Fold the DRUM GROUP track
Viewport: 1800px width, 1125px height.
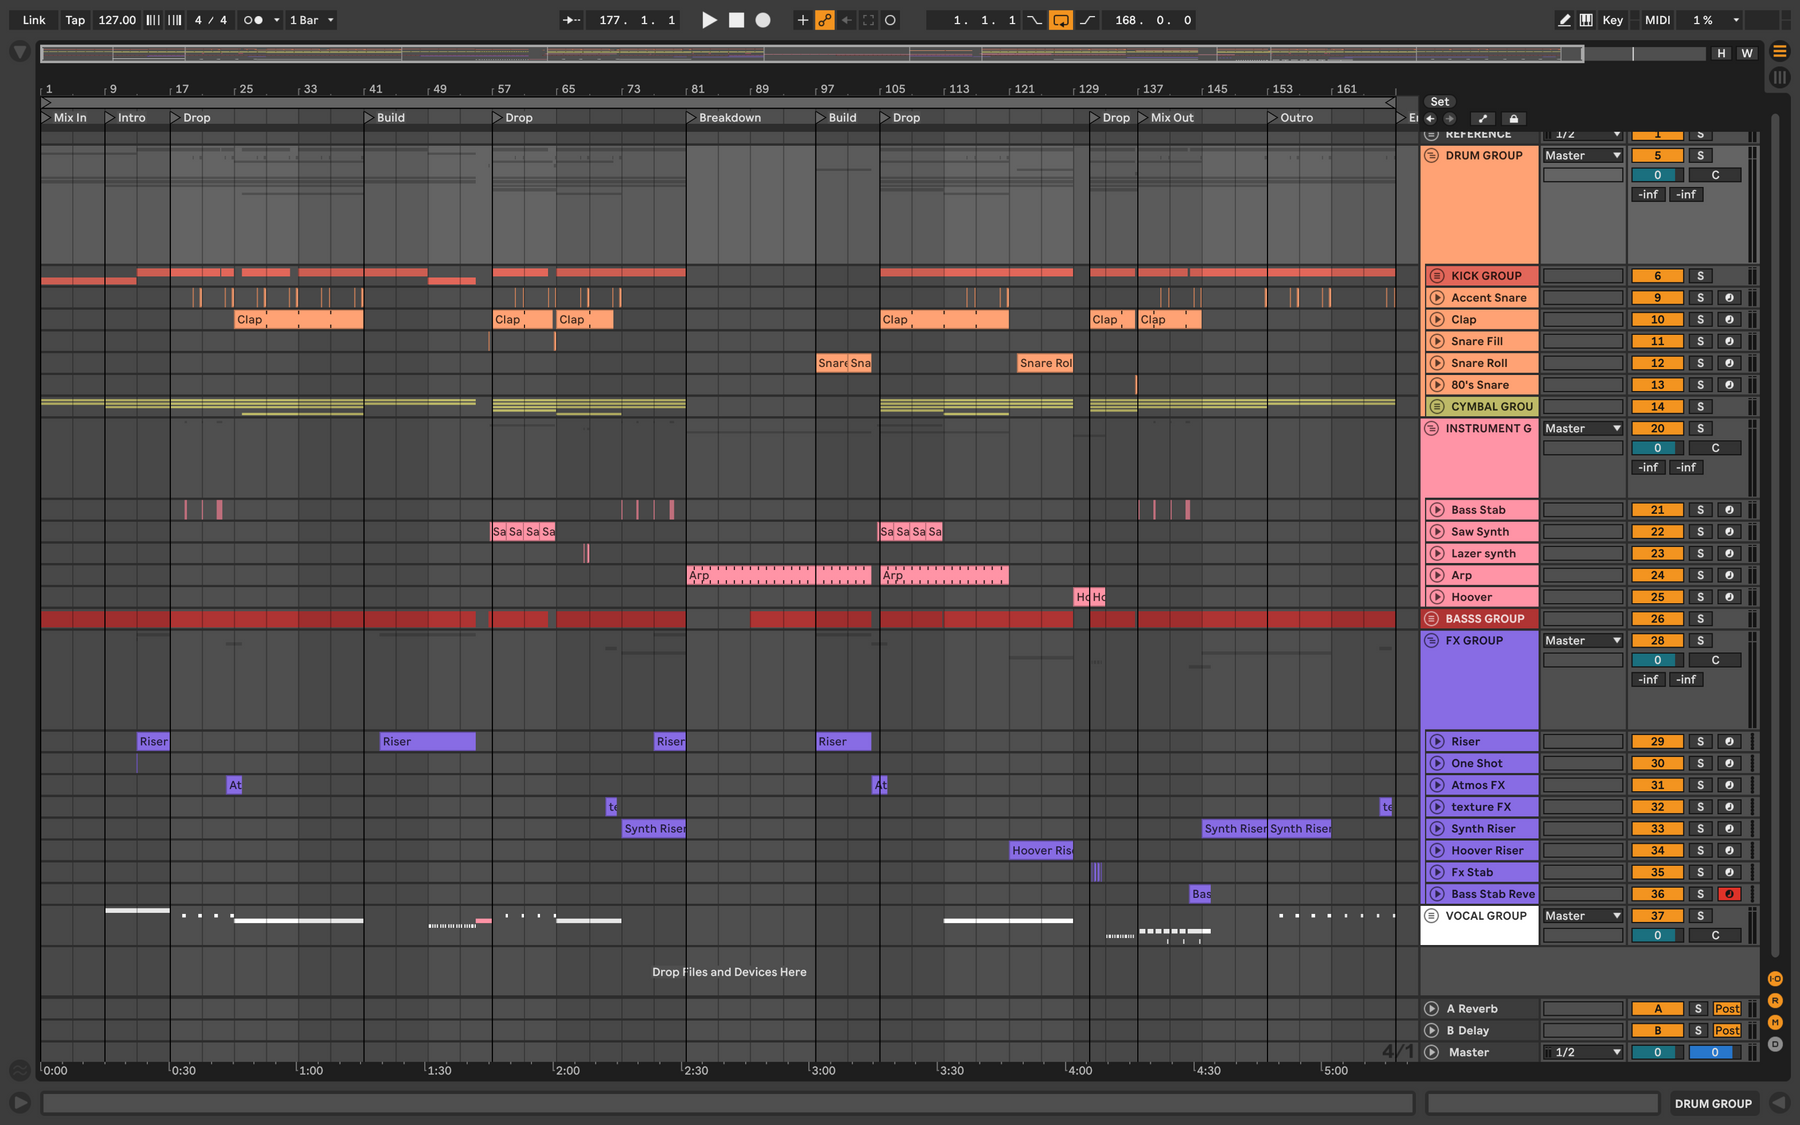tap(1431, 156)
